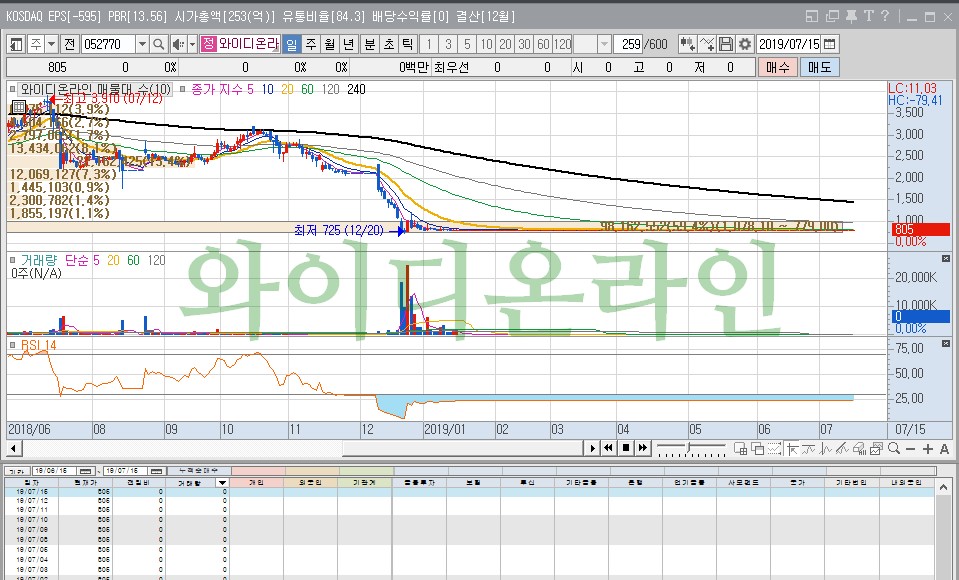This screenshot has height=580, width=959.
Task: Rewind the chart replay
Action: pos(608,448)
